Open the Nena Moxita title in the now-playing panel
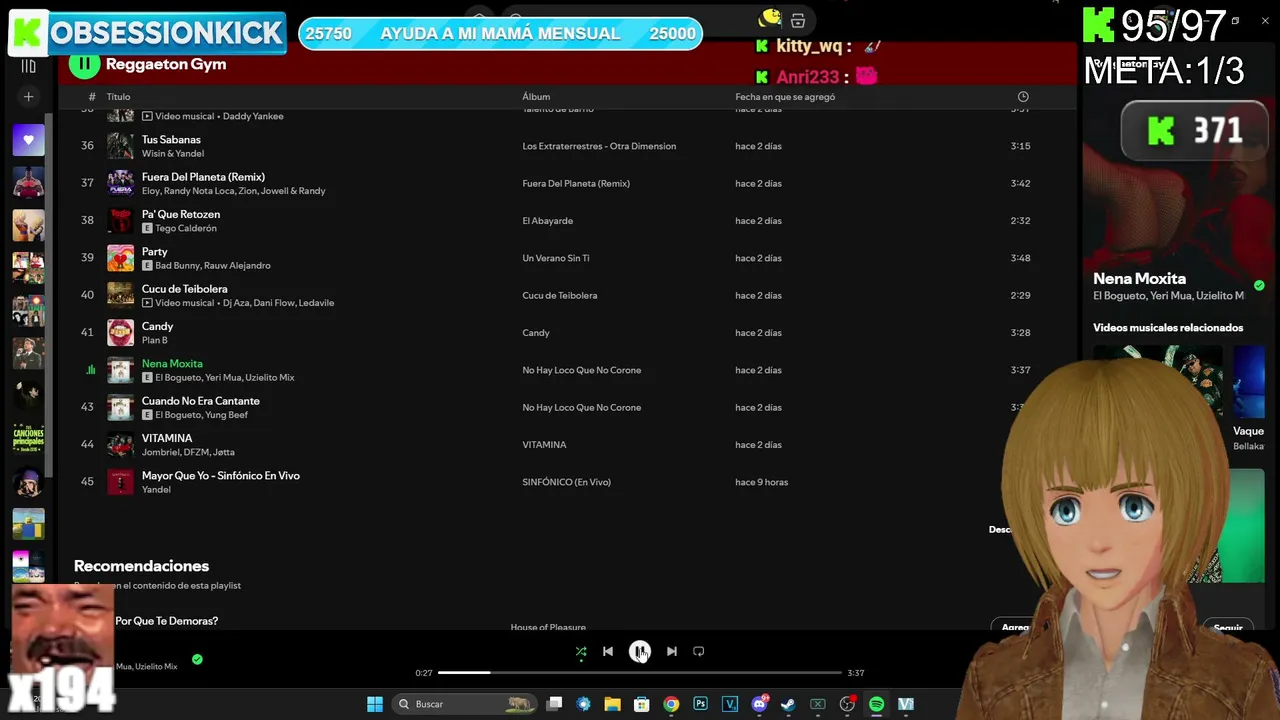 tap(1139, 279)
